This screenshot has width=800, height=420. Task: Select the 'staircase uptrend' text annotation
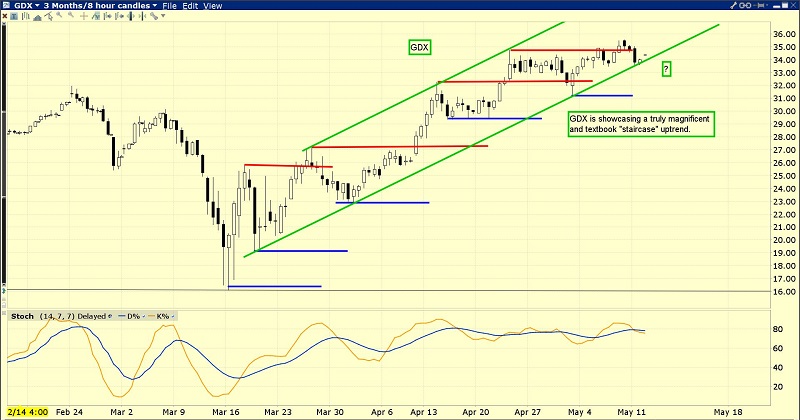point(641,124)
